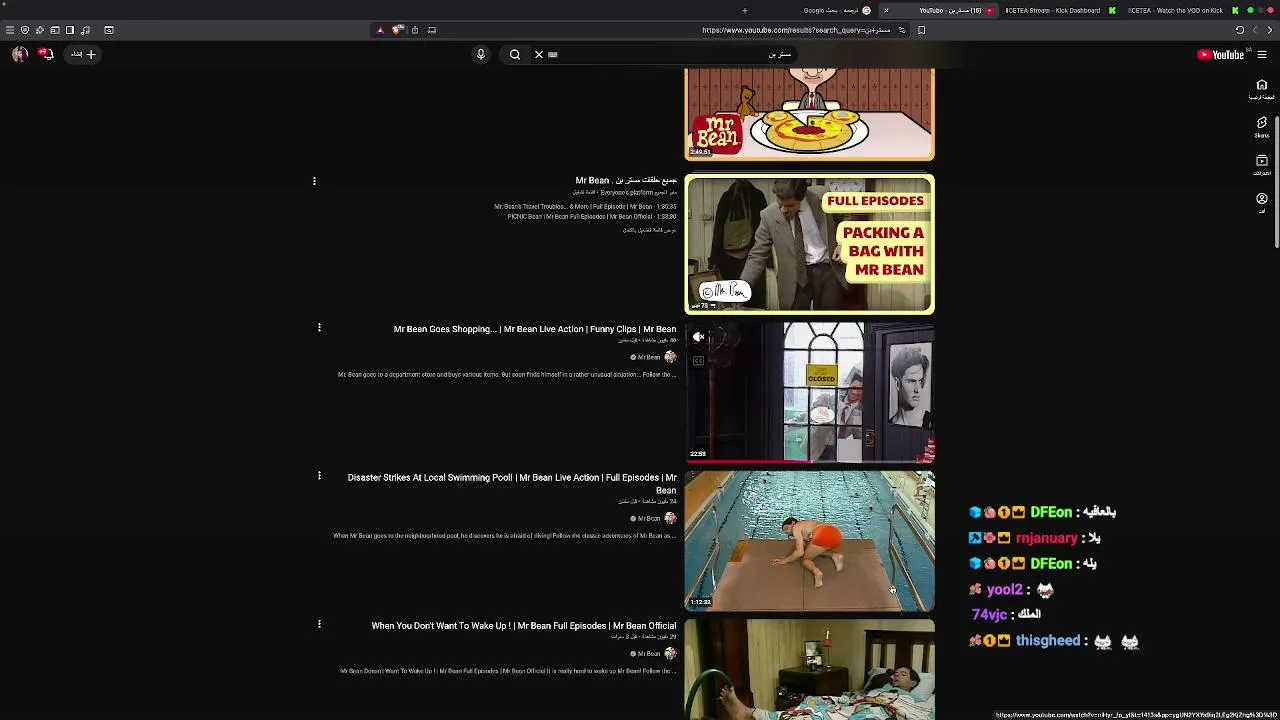This screenshot has width=1280, height=720.
Task: Toggle captions on the shopping video preview
Action: click(699, 361)
